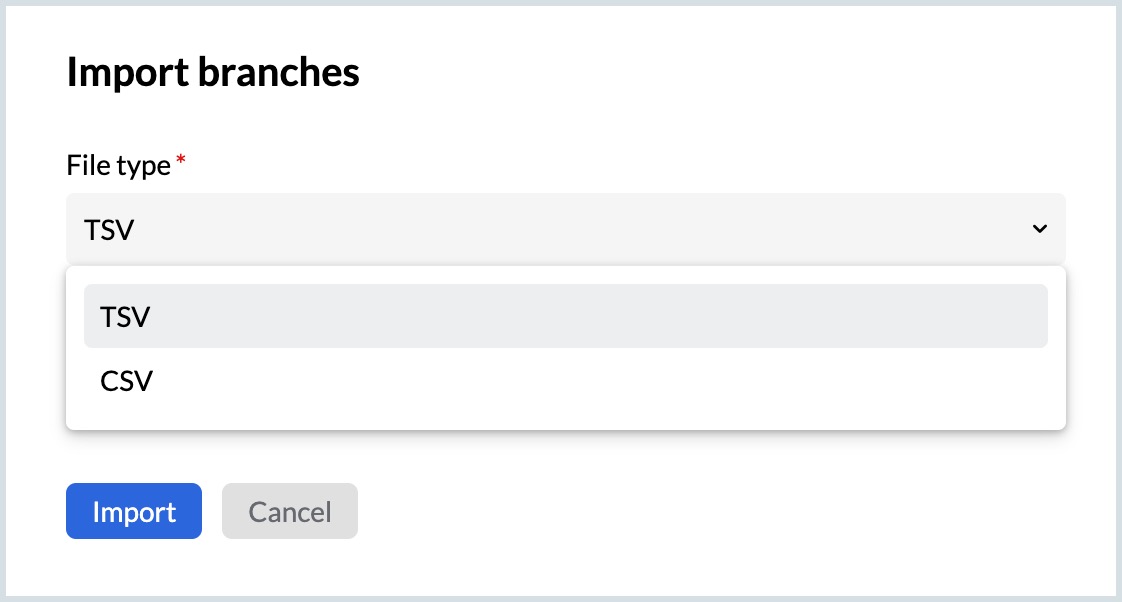Dismiss the import dialog using Cancel

tap(290, 512)
